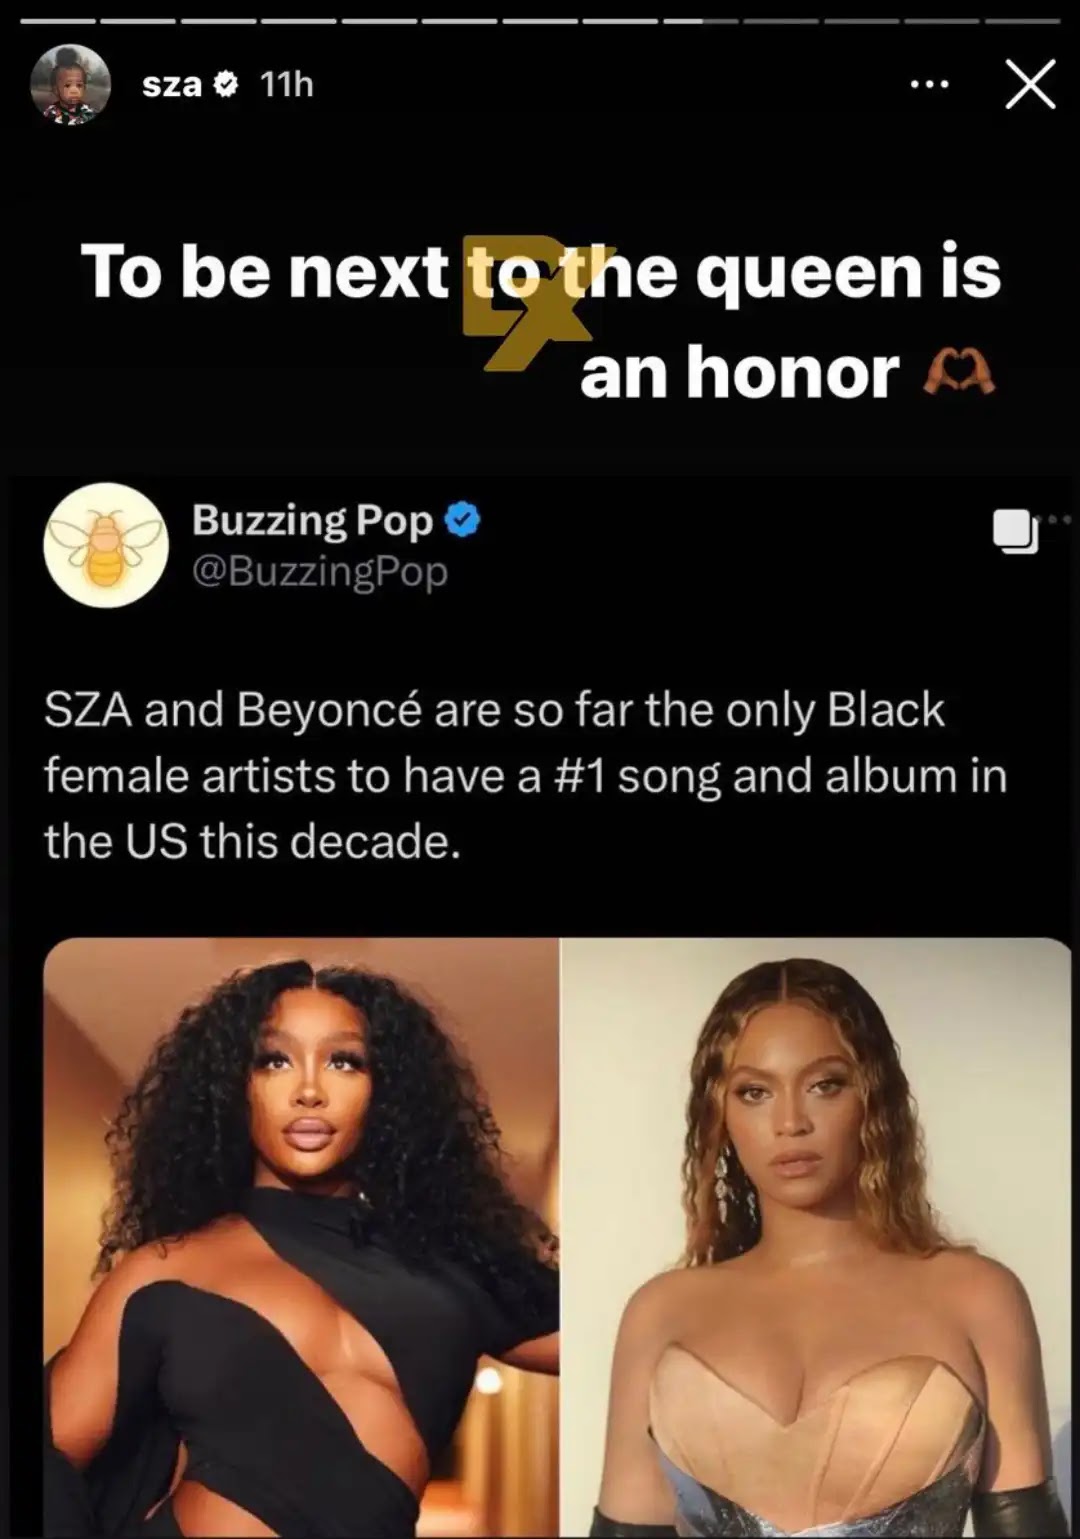Tap the tweet text about #1 song
The image size is (1080, 1539).
coord(525,776)
